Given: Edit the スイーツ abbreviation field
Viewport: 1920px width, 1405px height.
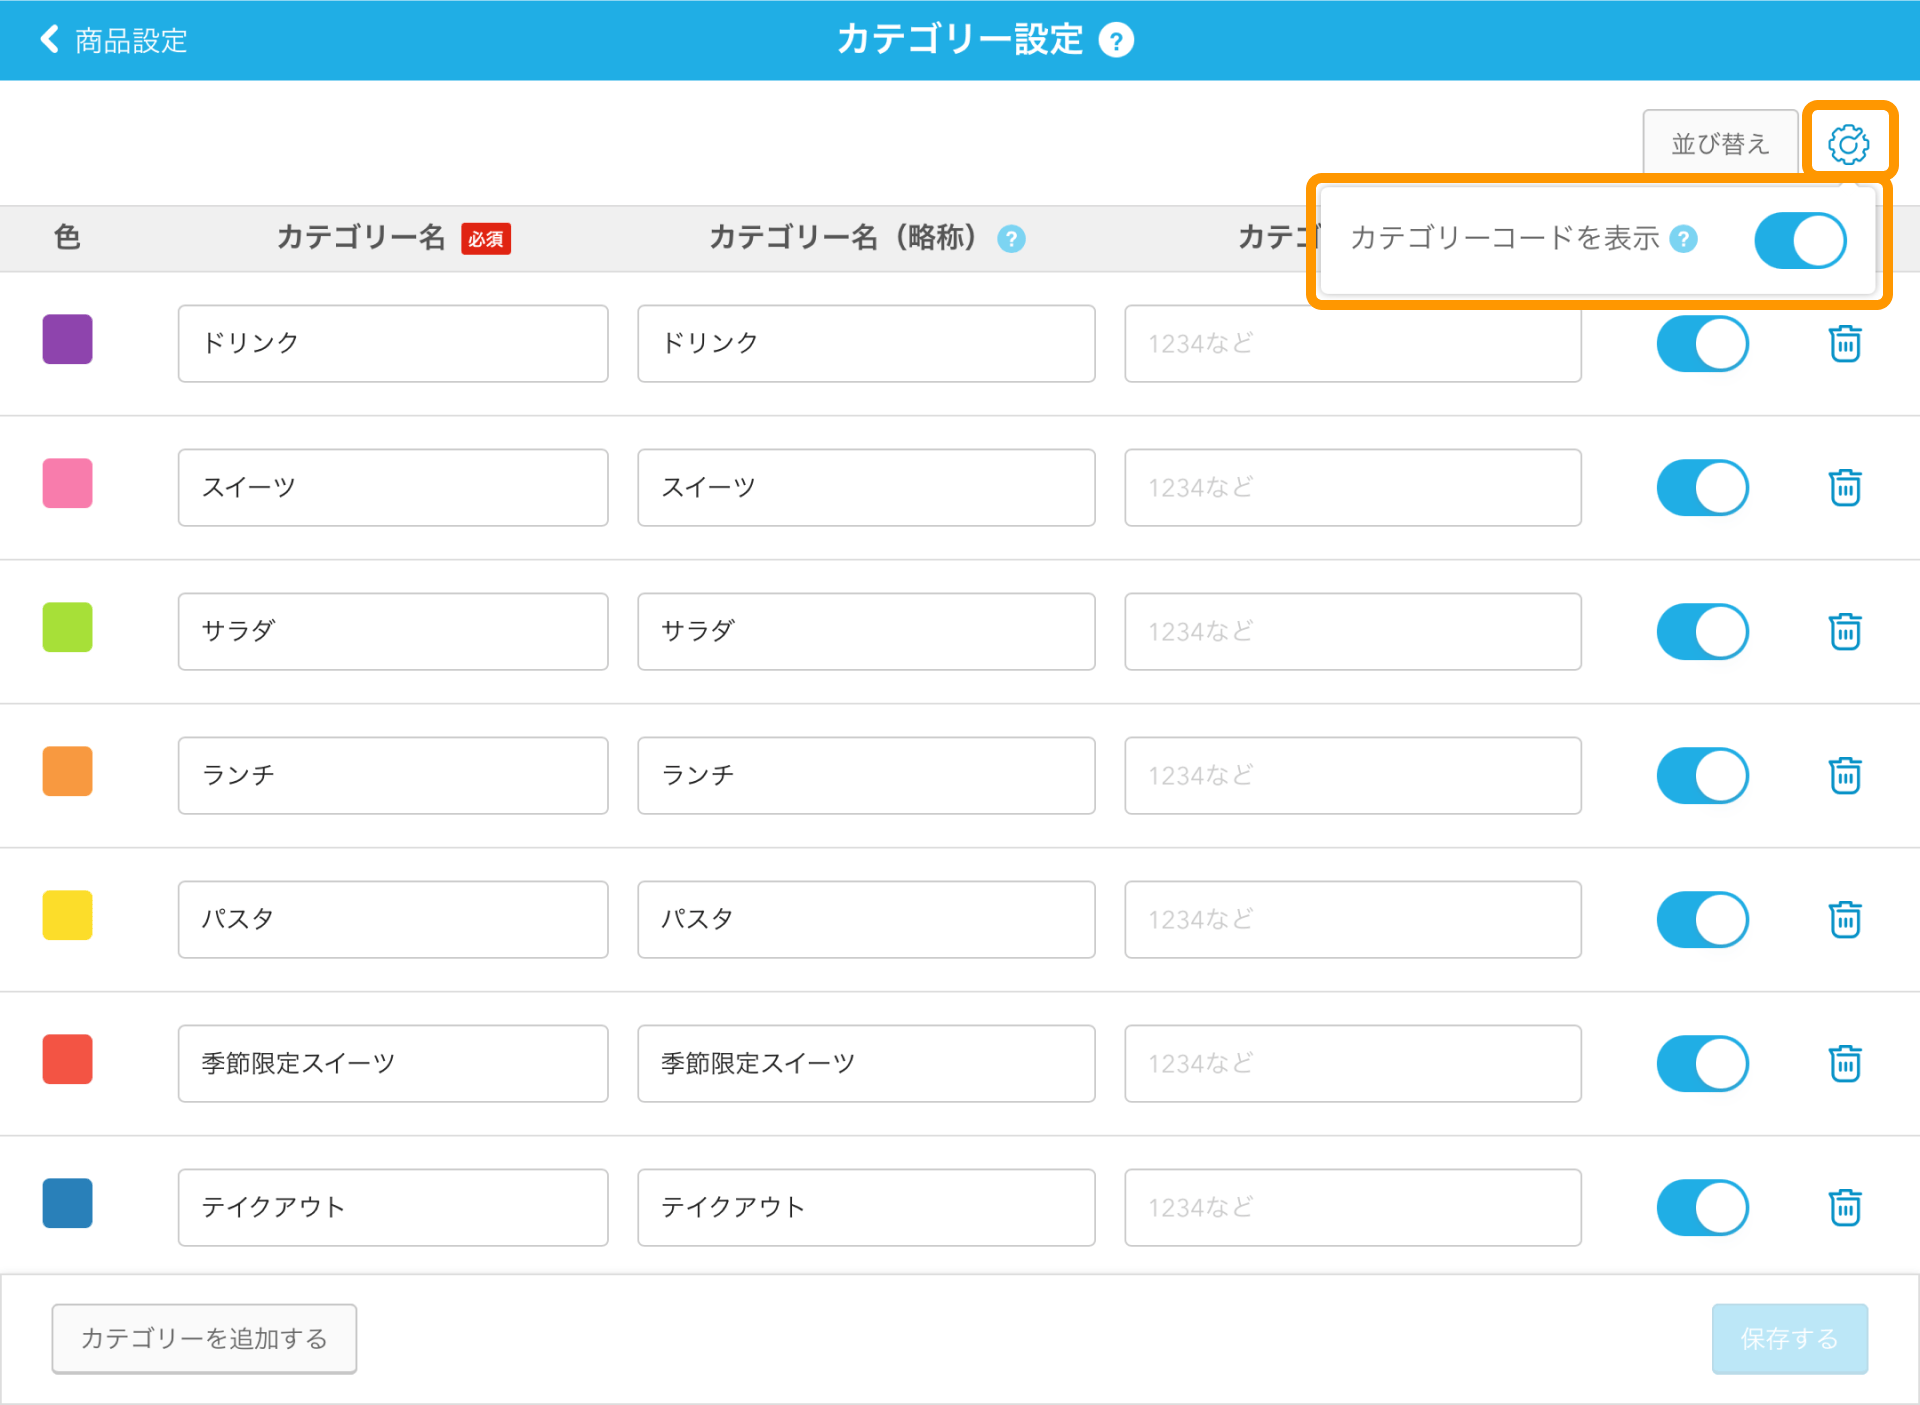Looking at the screenshot, I should (x=866, y=487).
